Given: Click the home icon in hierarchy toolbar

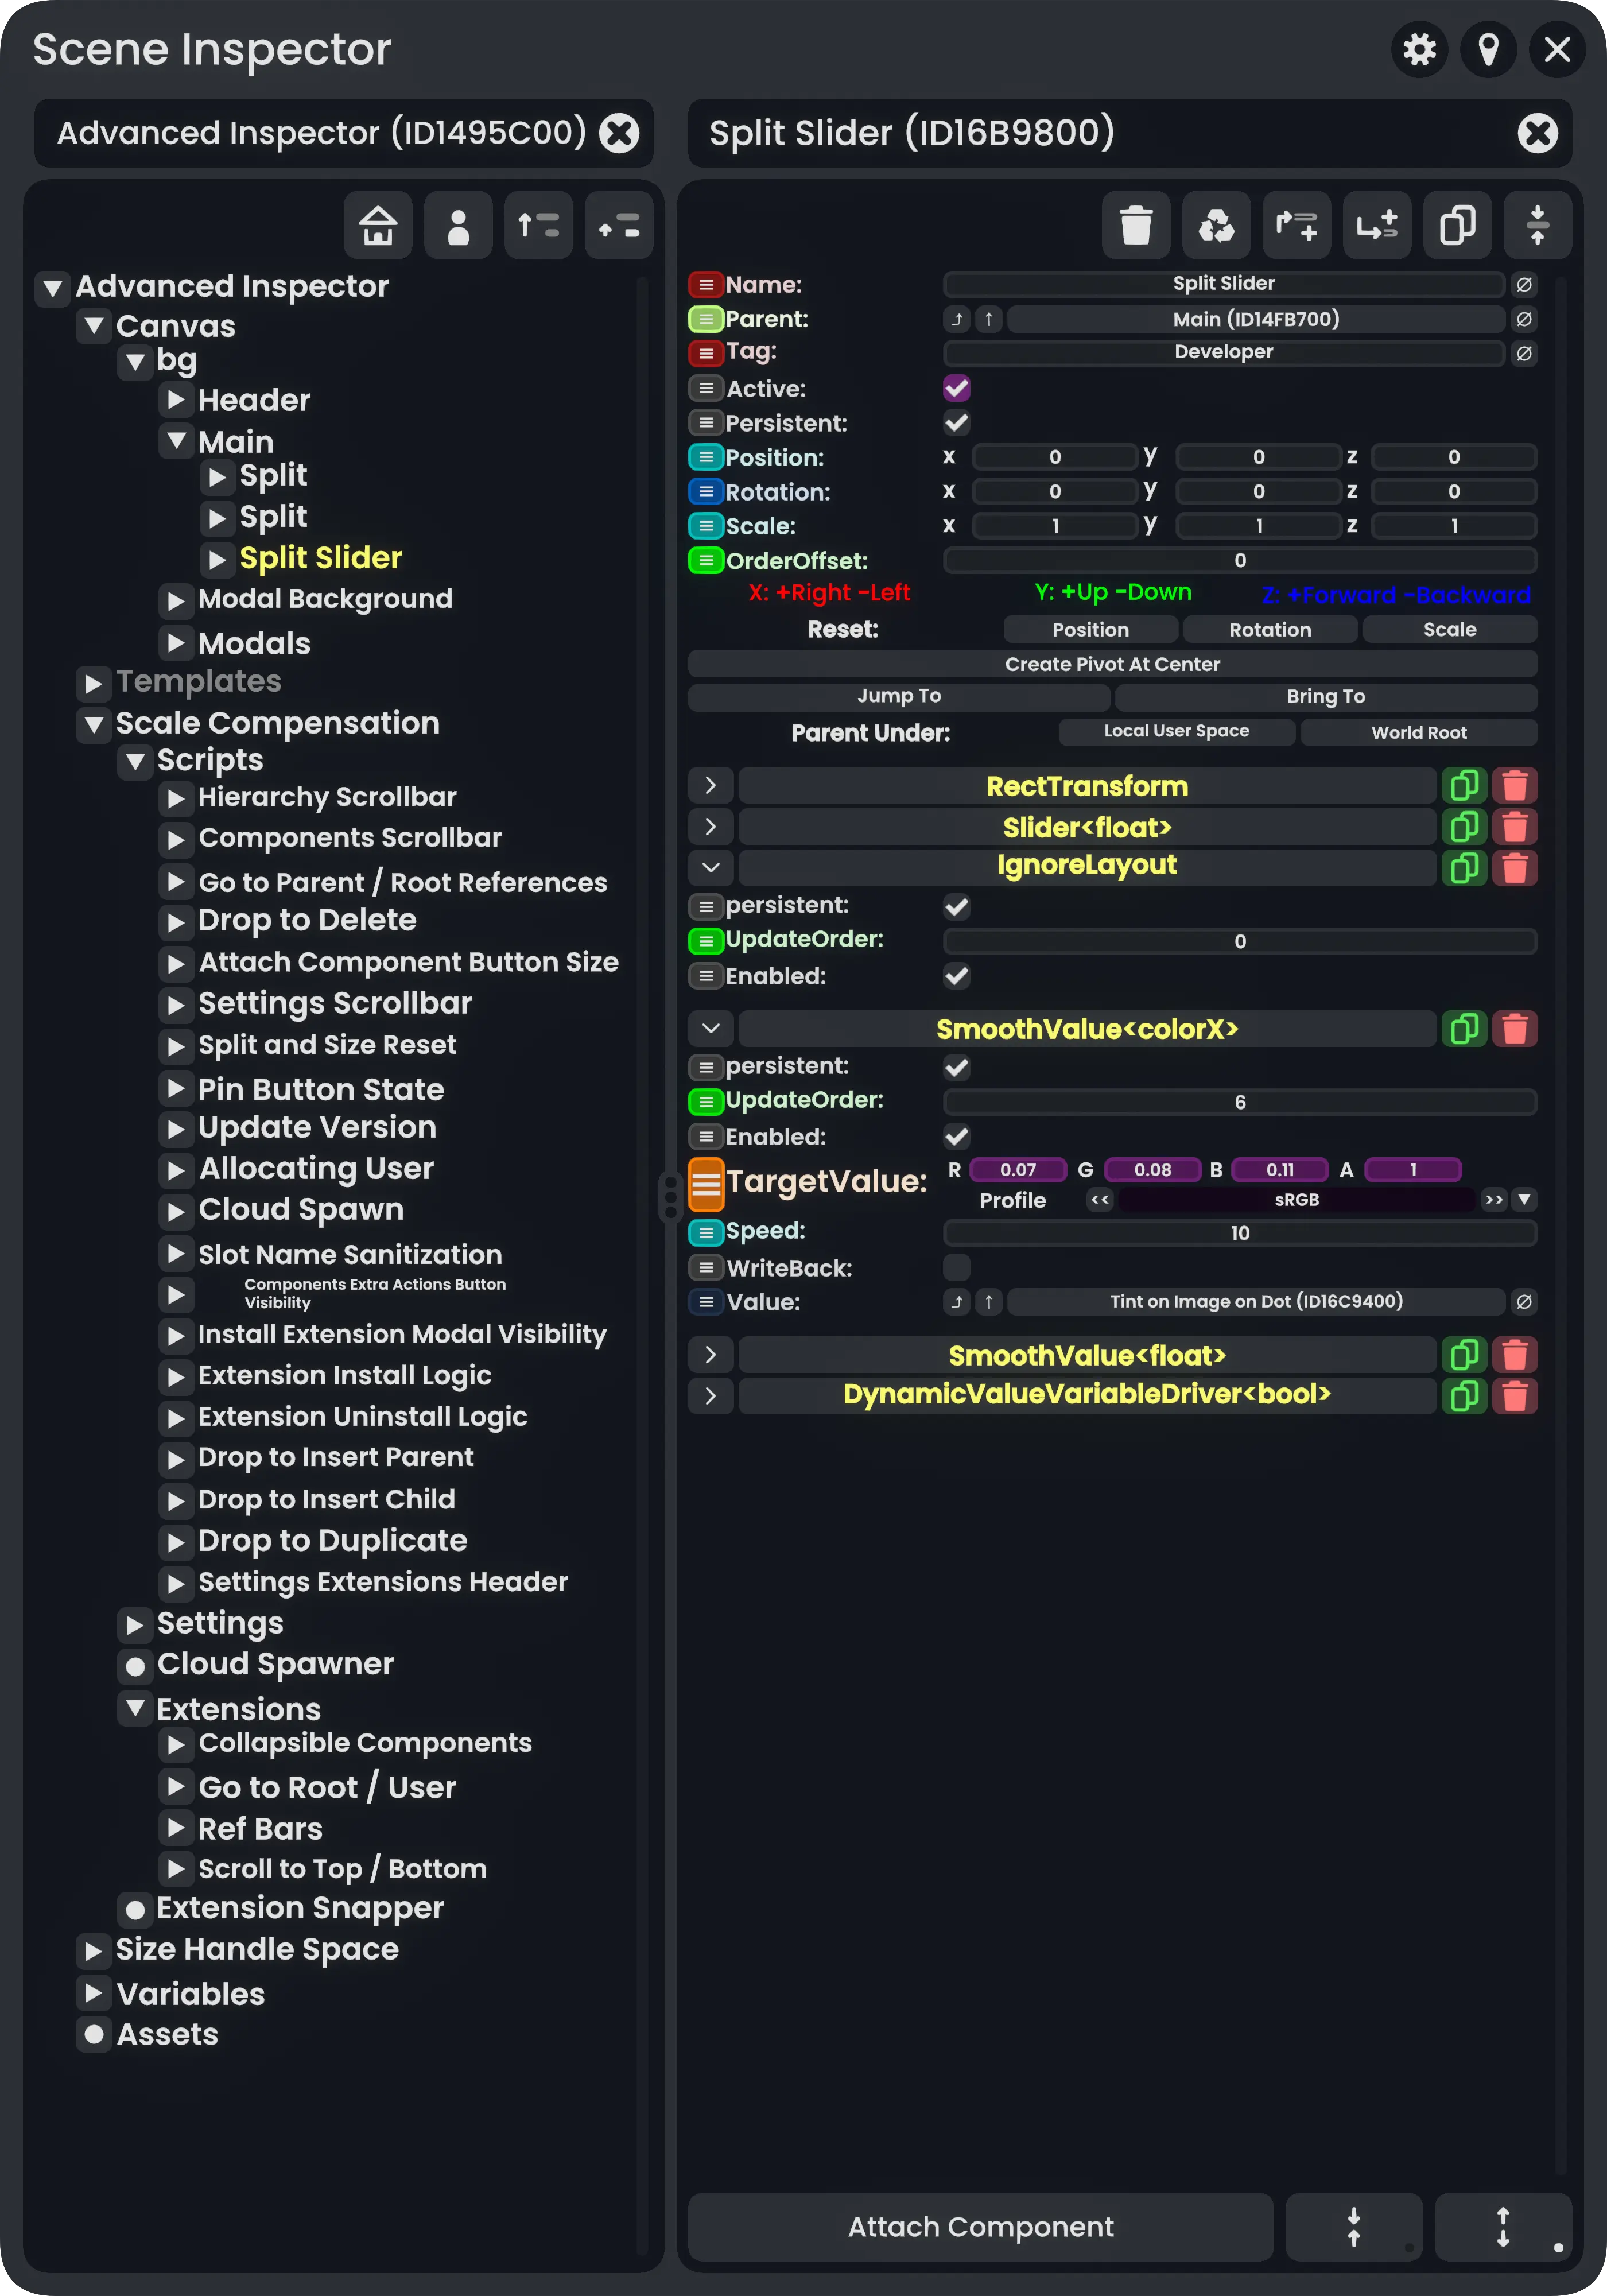Looking at the screenshot, I should click(x=378, y=225).
